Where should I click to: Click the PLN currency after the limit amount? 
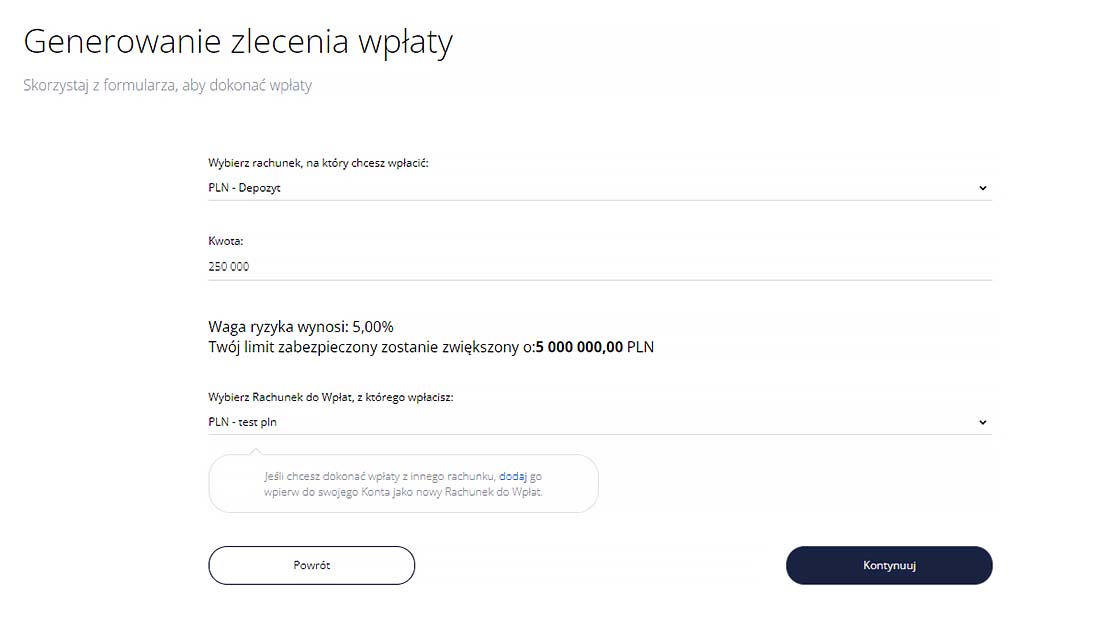pyautogui.click(x=640, y=347)
